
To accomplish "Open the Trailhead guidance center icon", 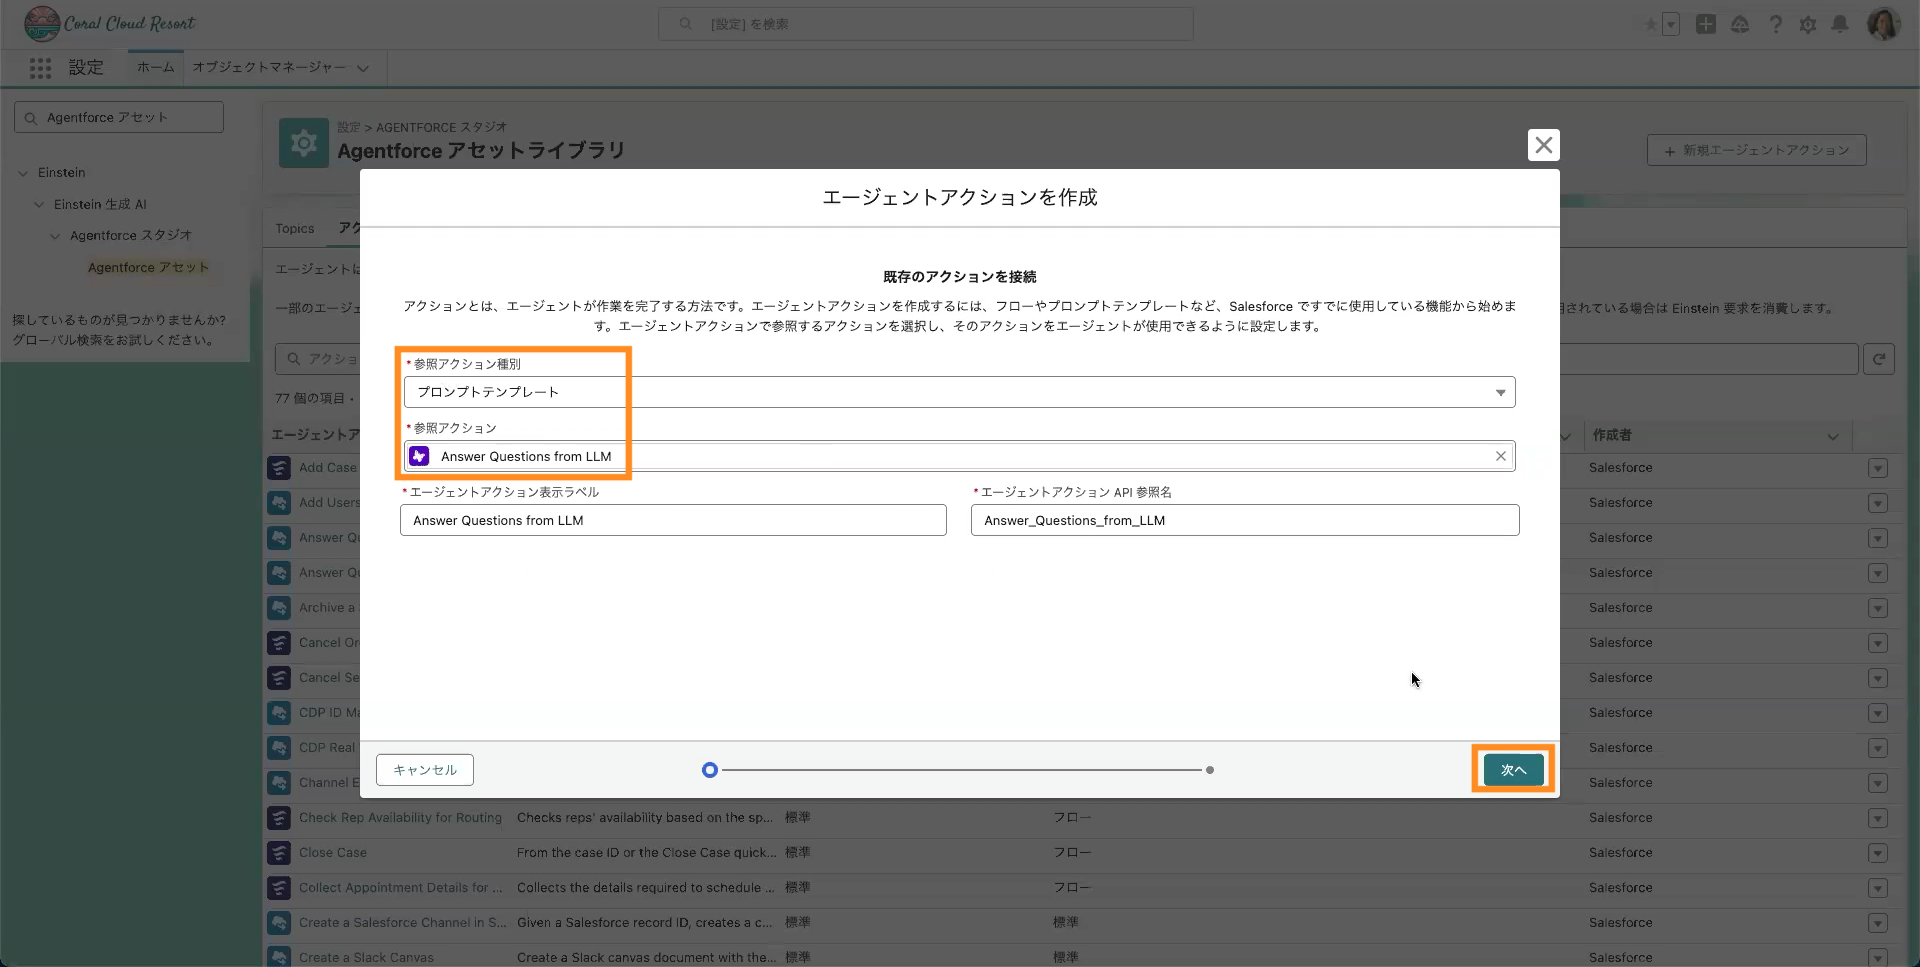I will (x=1740, y=24).
